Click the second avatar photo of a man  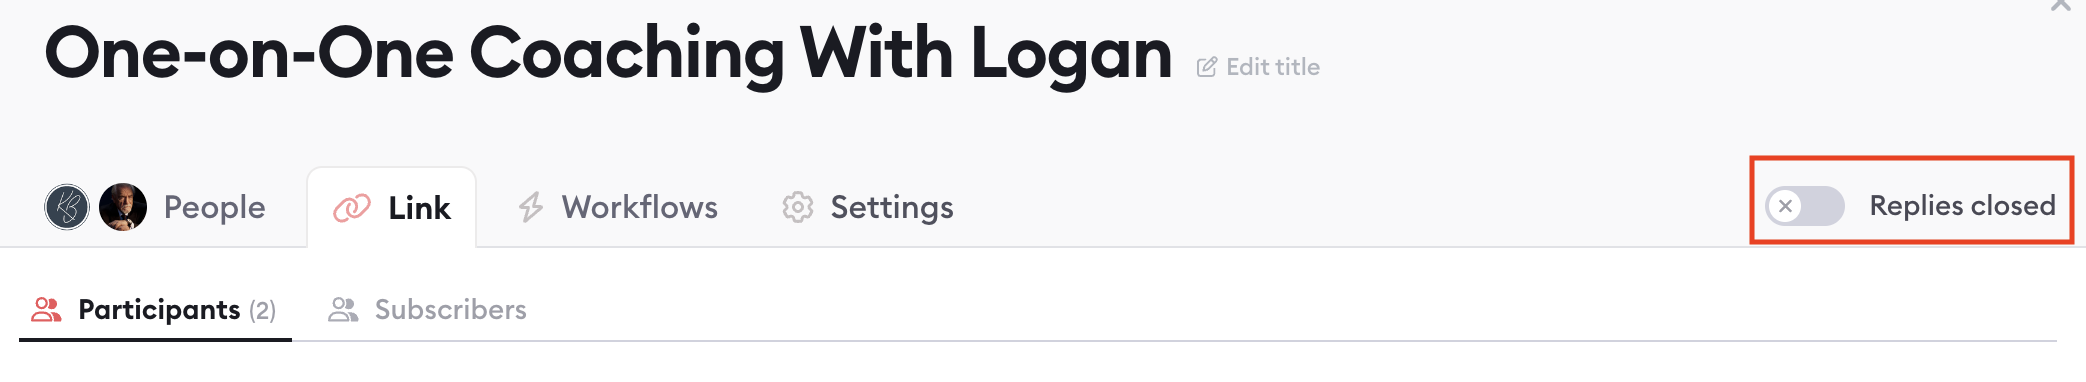tap(123, 207)
